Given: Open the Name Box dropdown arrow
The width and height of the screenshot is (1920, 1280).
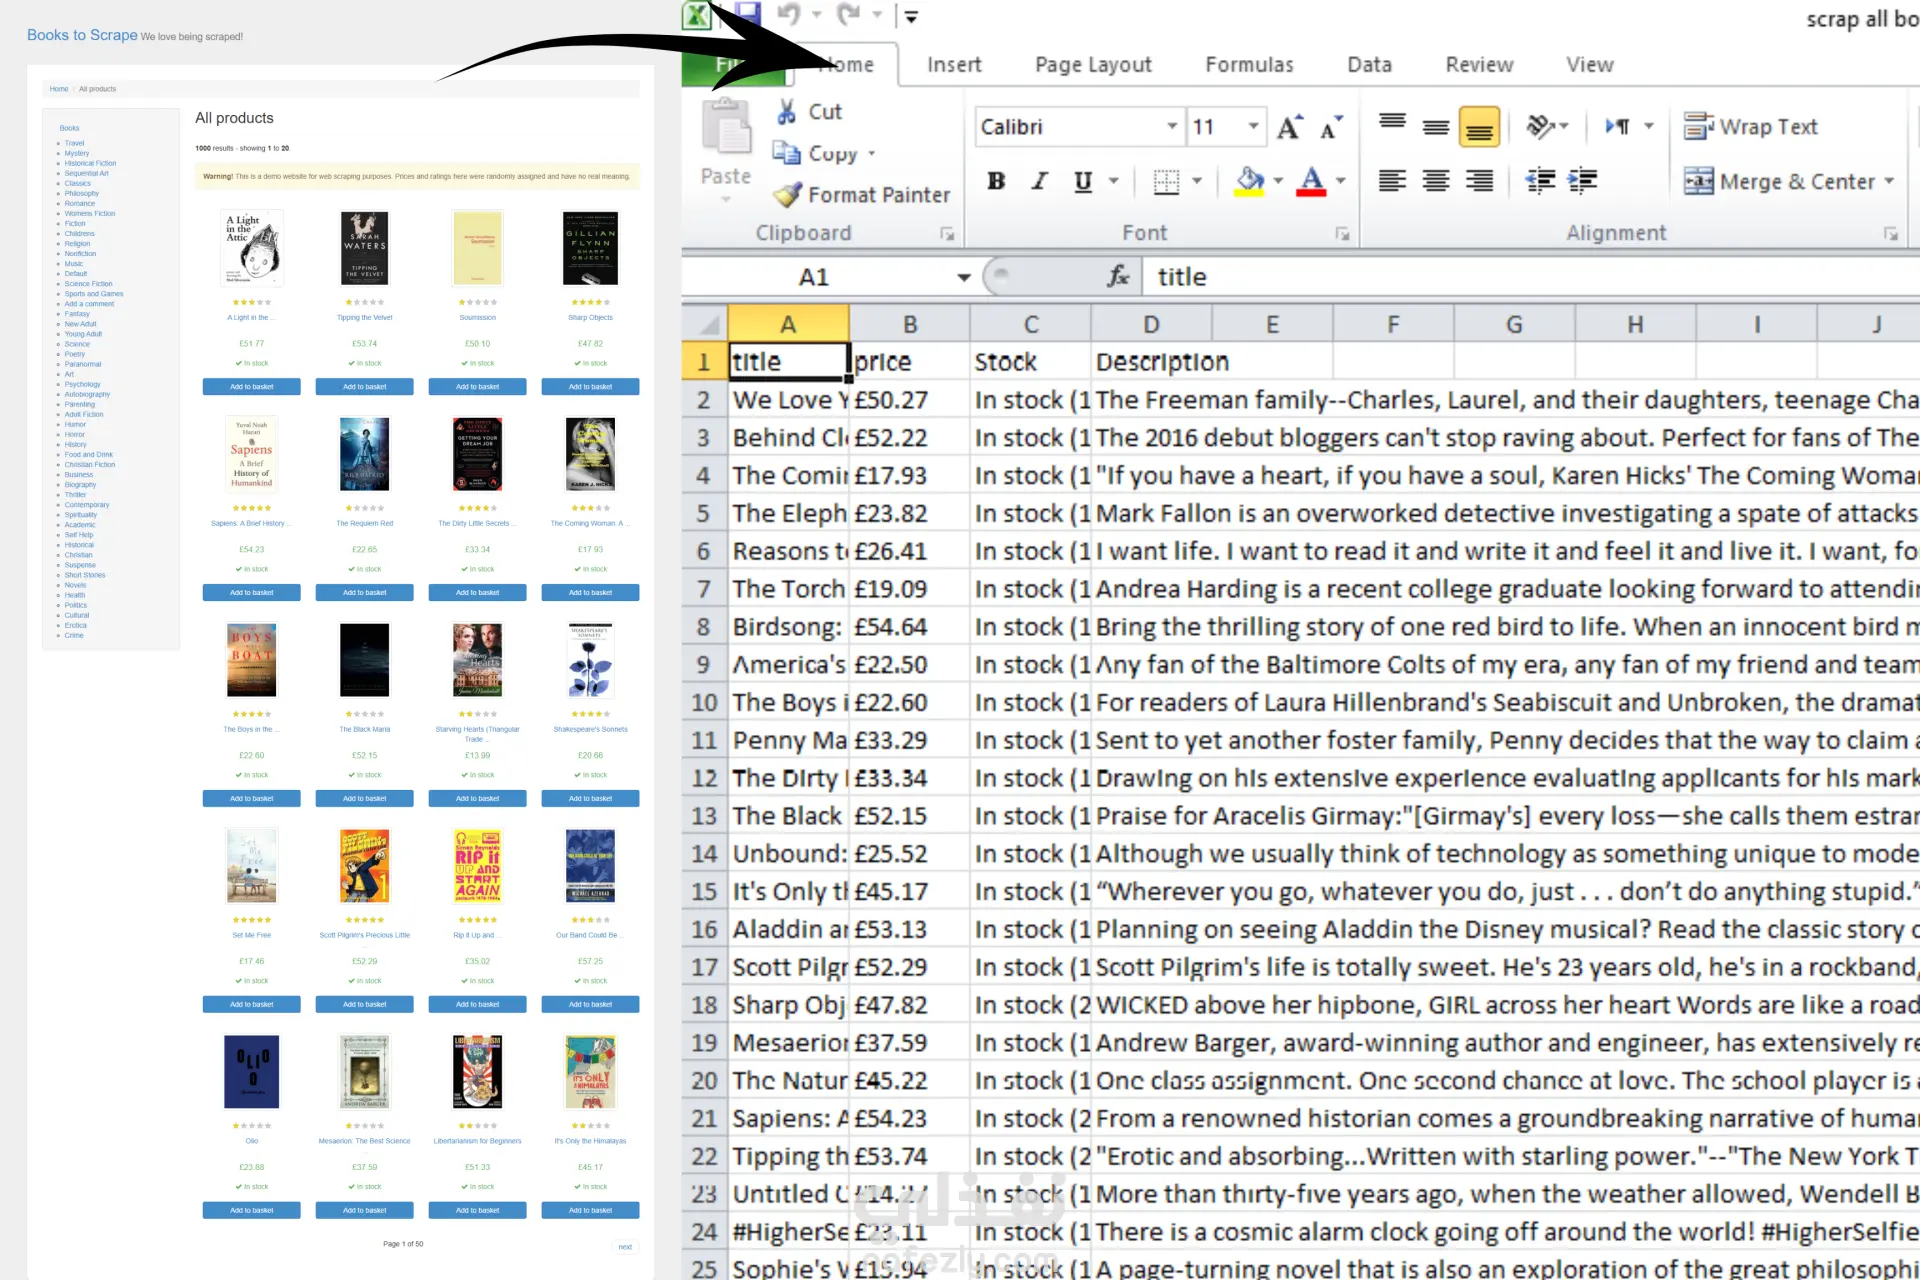Looking at the screenshot, I should (x=964, y=277).
